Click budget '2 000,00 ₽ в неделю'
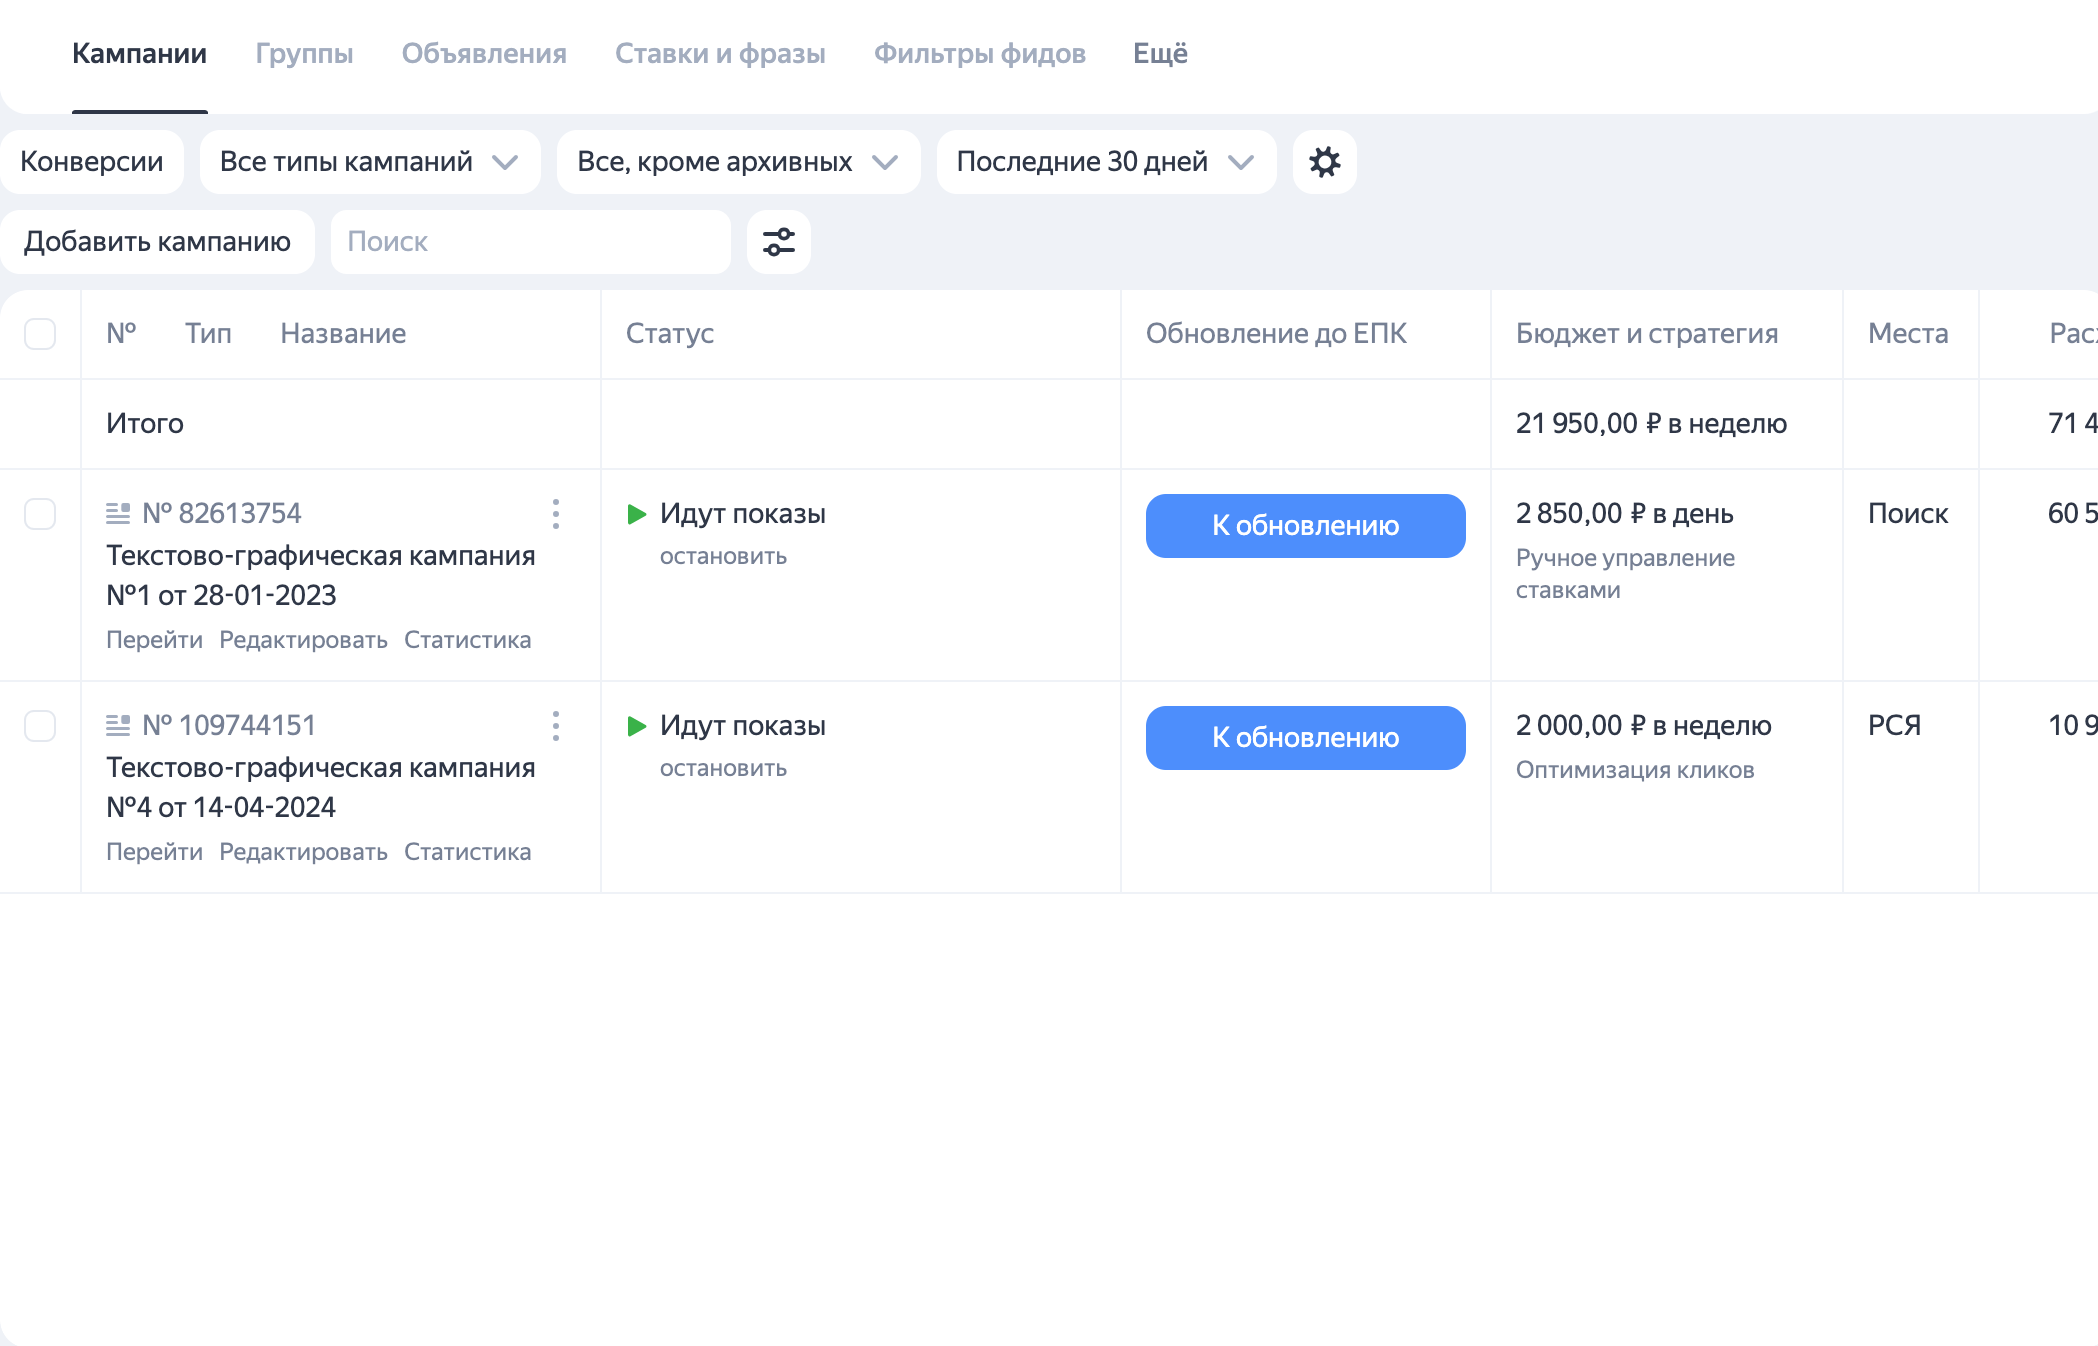Screen dimensions: 2098x1346 tap(1644, 726)
